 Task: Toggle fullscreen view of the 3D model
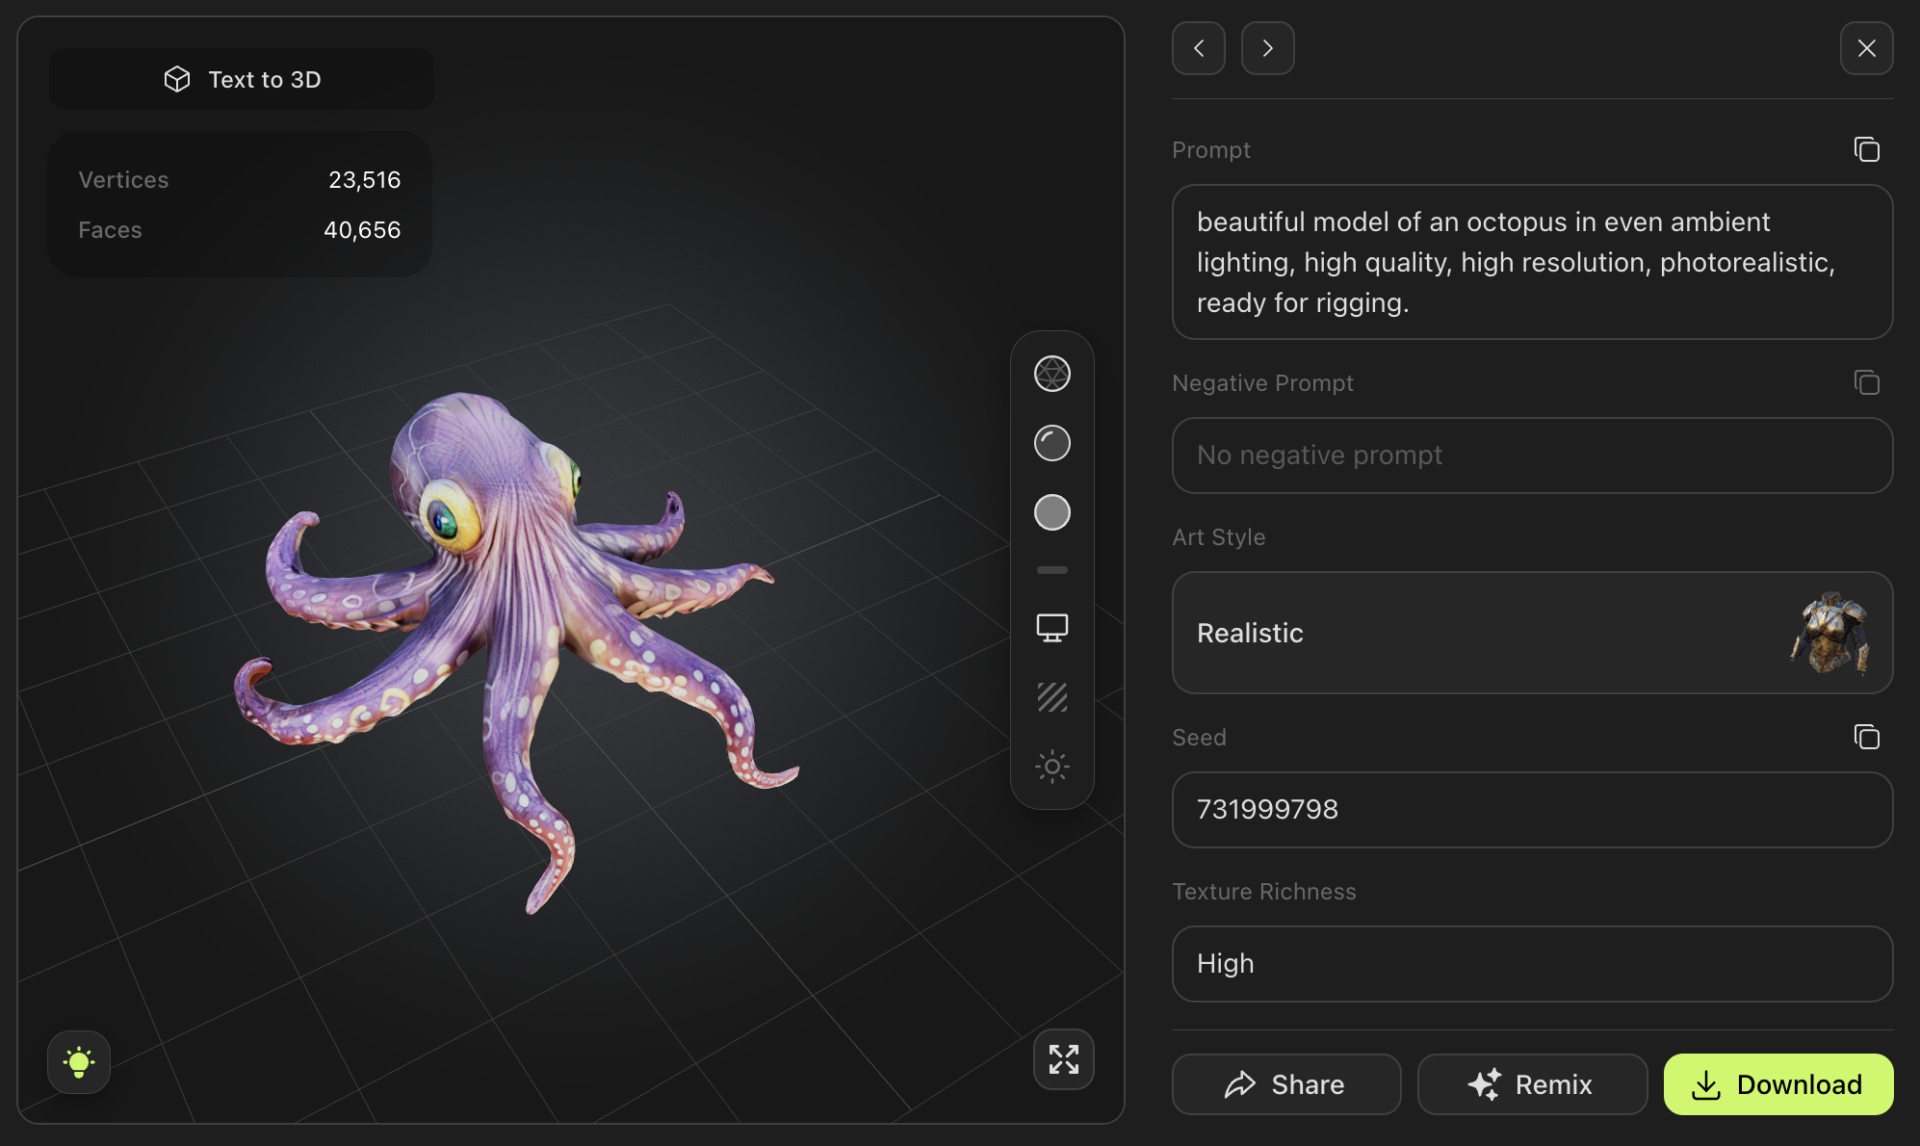coord(1063,1059)
